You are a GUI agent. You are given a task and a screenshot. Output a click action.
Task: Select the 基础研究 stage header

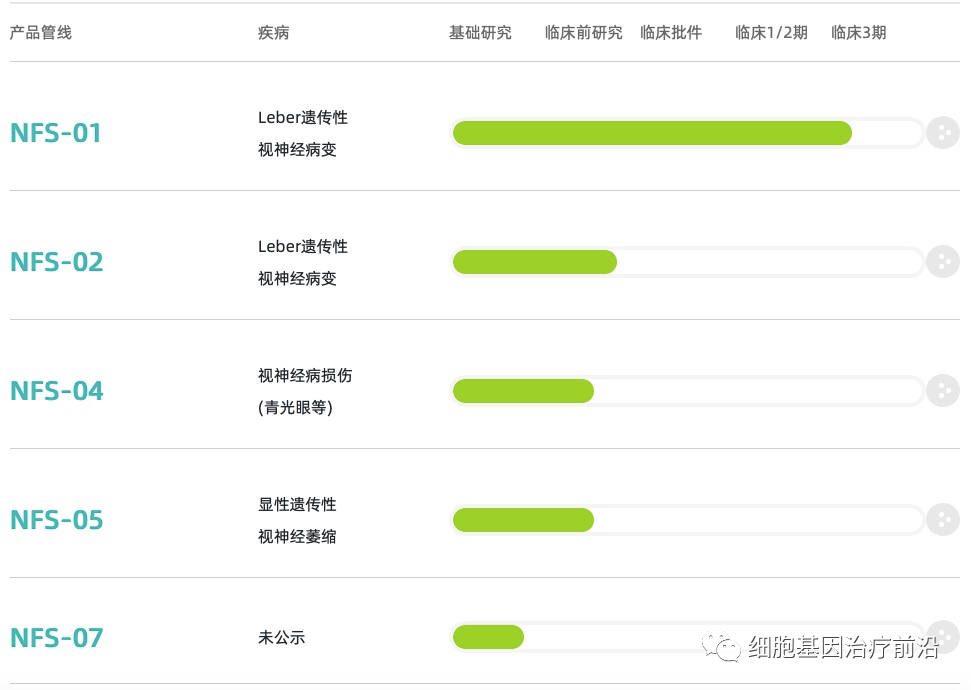[480, 33]
